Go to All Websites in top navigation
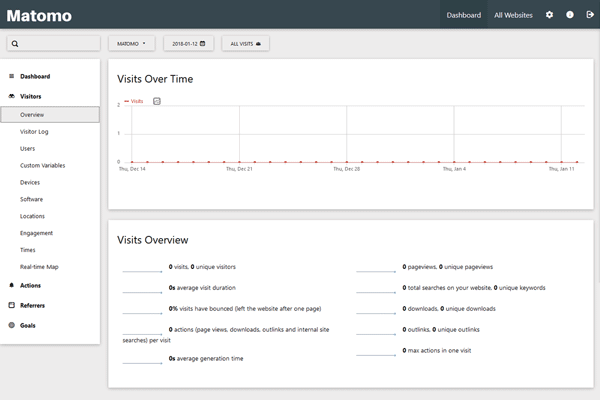Screen dimensions: 600x400 513,15
